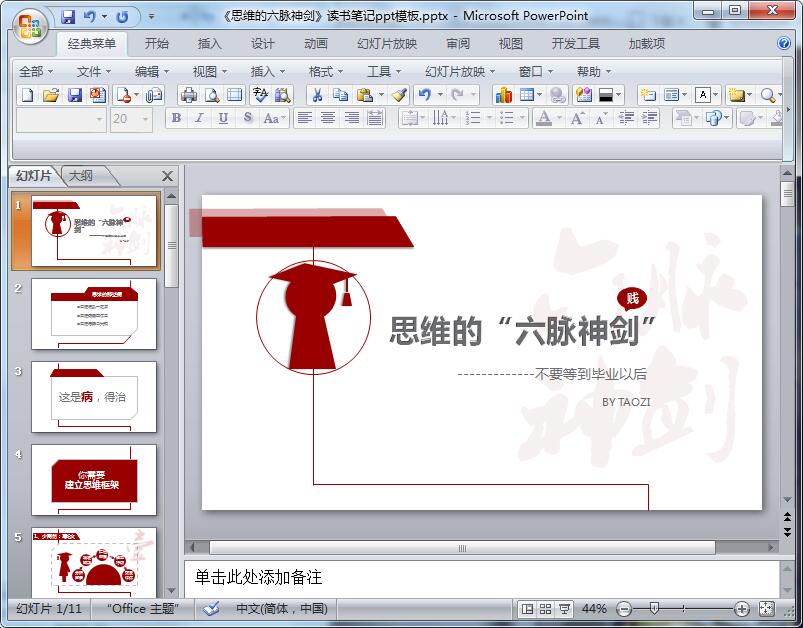Click the New blank presentation icon

28,95
